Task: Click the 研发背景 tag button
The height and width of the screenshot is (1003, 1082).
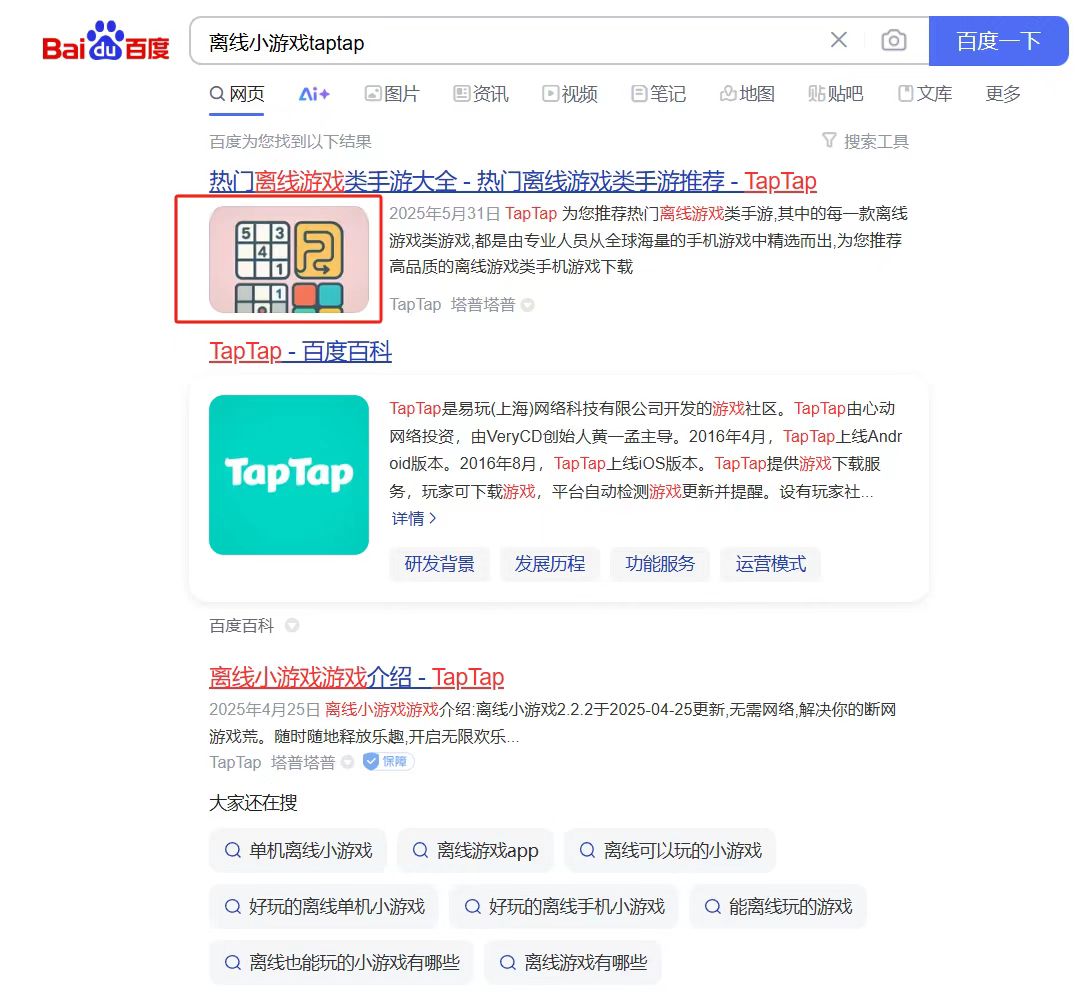Action: pos(440,564)
